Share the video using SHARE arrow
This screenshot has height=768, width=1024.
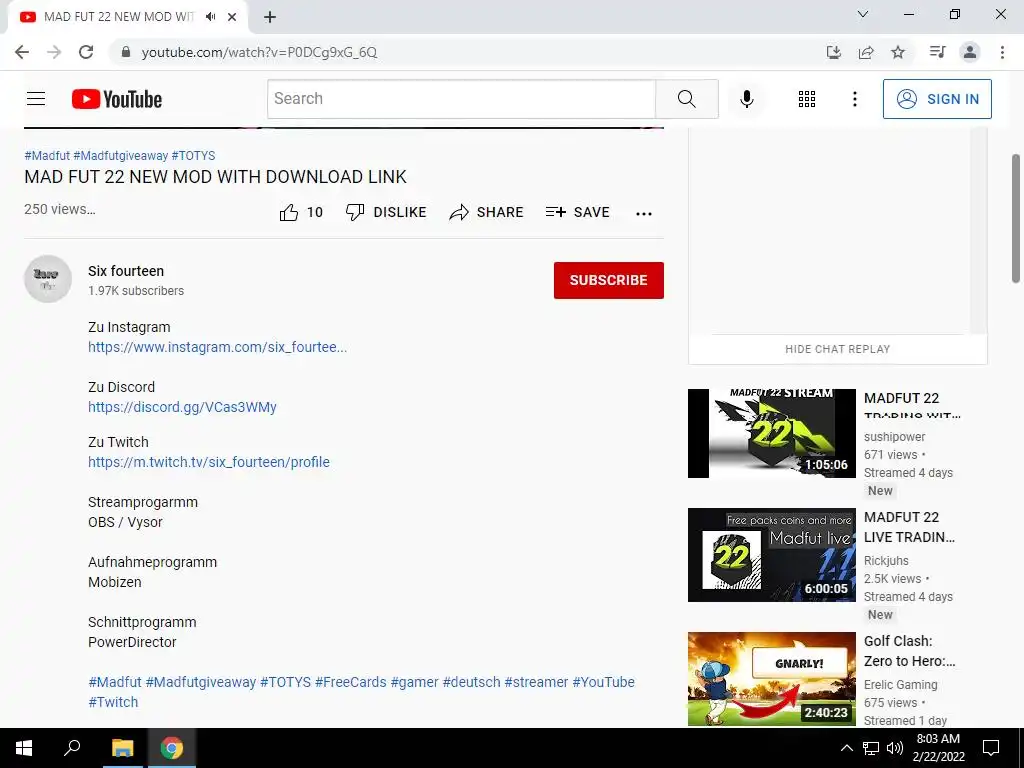click(487, 212)
